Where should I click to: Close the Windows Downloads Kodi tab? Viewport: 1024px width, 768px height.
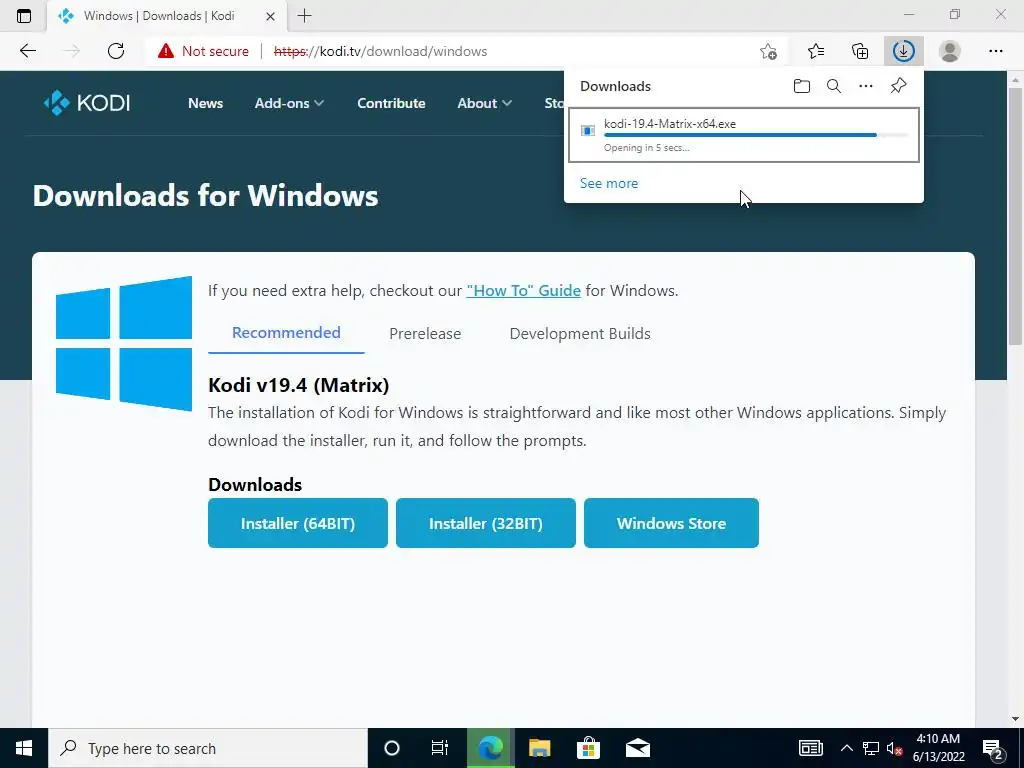point(270,16)
